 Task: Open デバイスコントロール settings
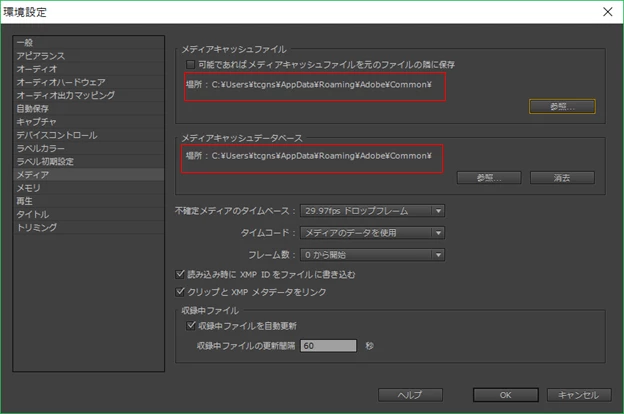tap(88, 135)
